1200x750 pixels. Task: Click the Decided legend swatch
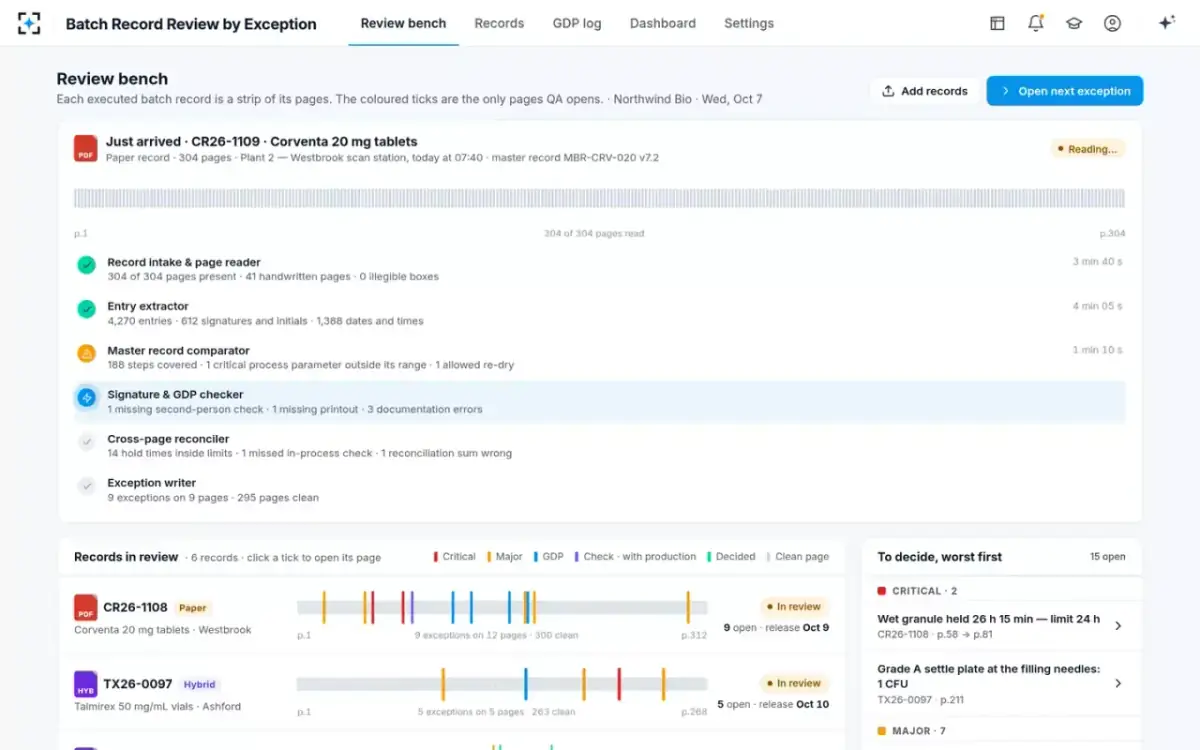point(708,557)
